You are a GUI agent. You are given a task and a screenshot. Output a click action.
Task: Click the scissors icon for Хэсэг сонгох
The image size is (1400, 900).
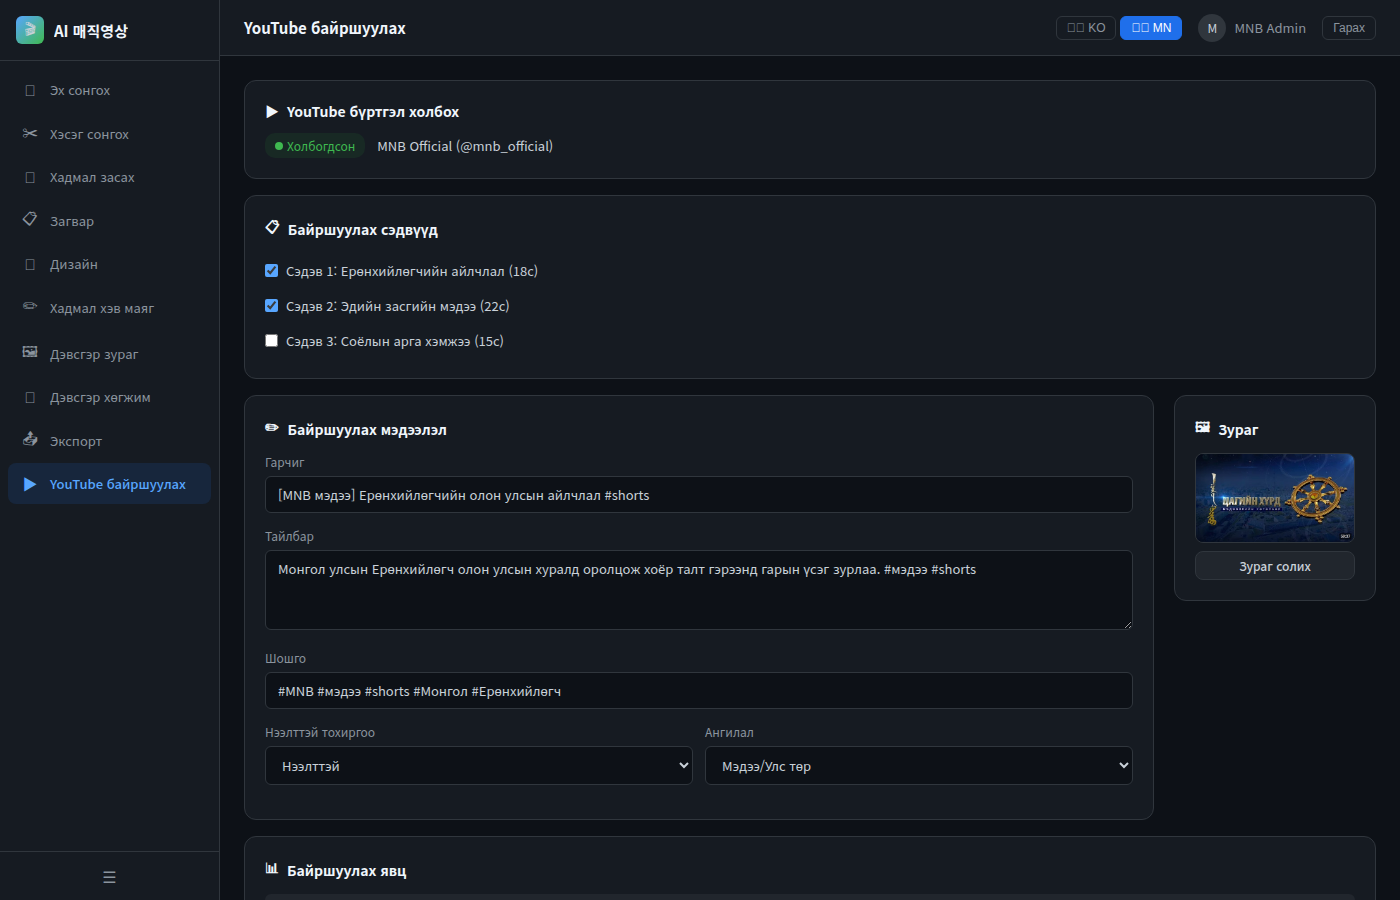30,134
